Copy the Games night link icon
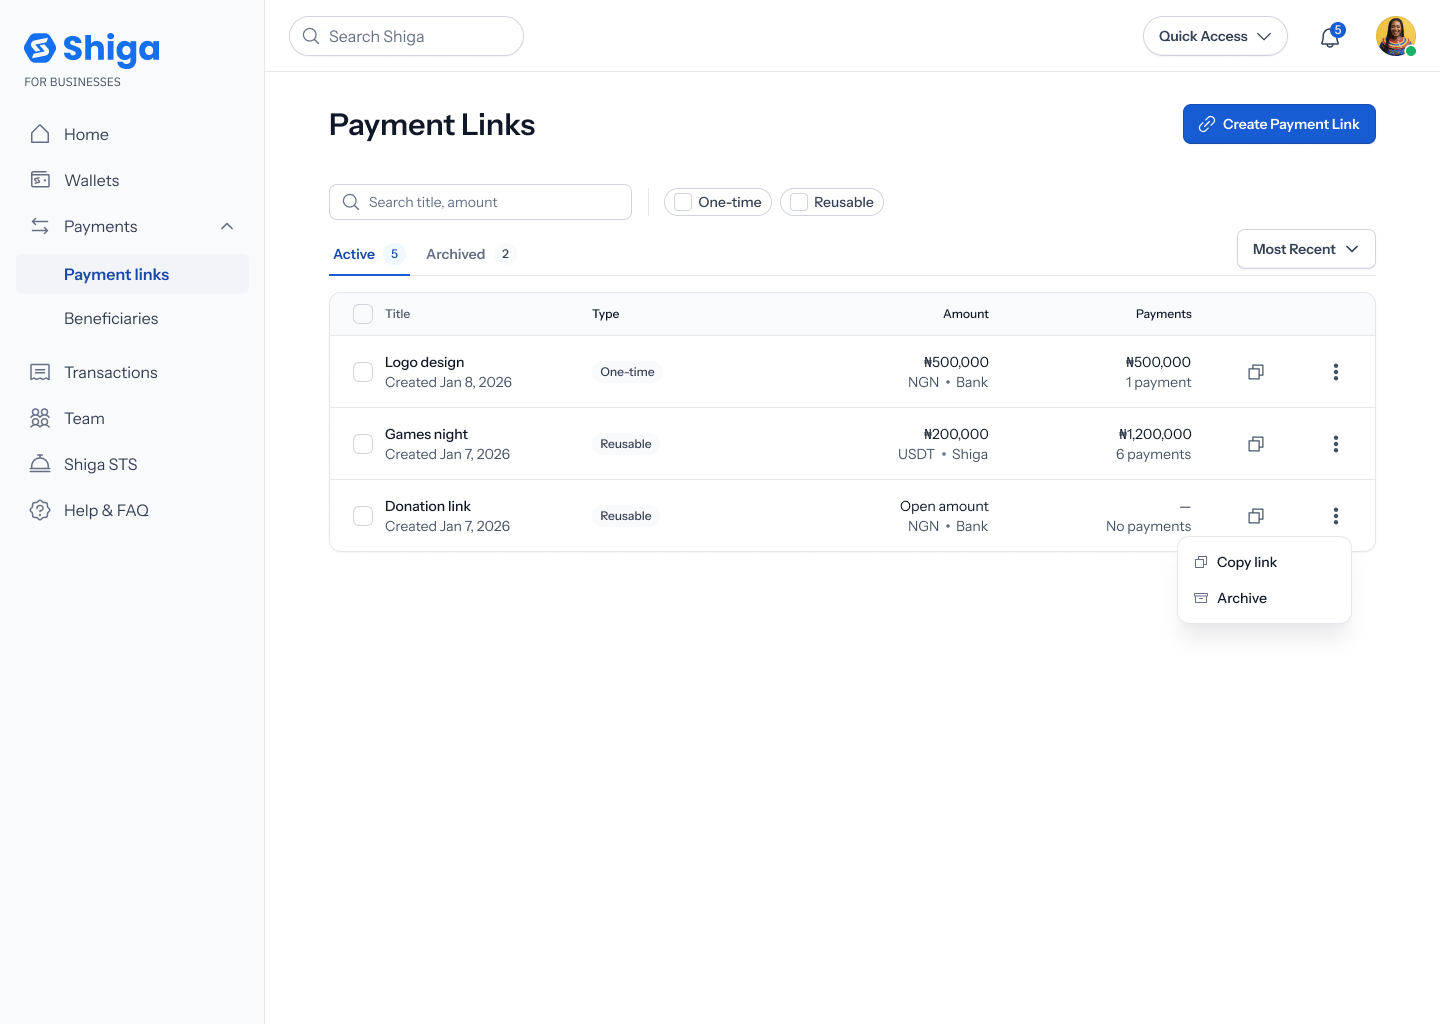The image size is (1440, 1024). 1256,444
